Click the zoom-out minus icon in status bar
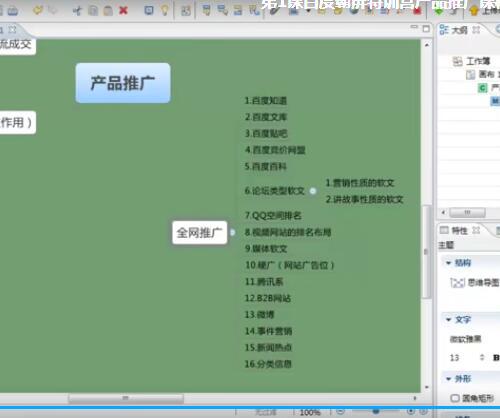 pos(340,412)
